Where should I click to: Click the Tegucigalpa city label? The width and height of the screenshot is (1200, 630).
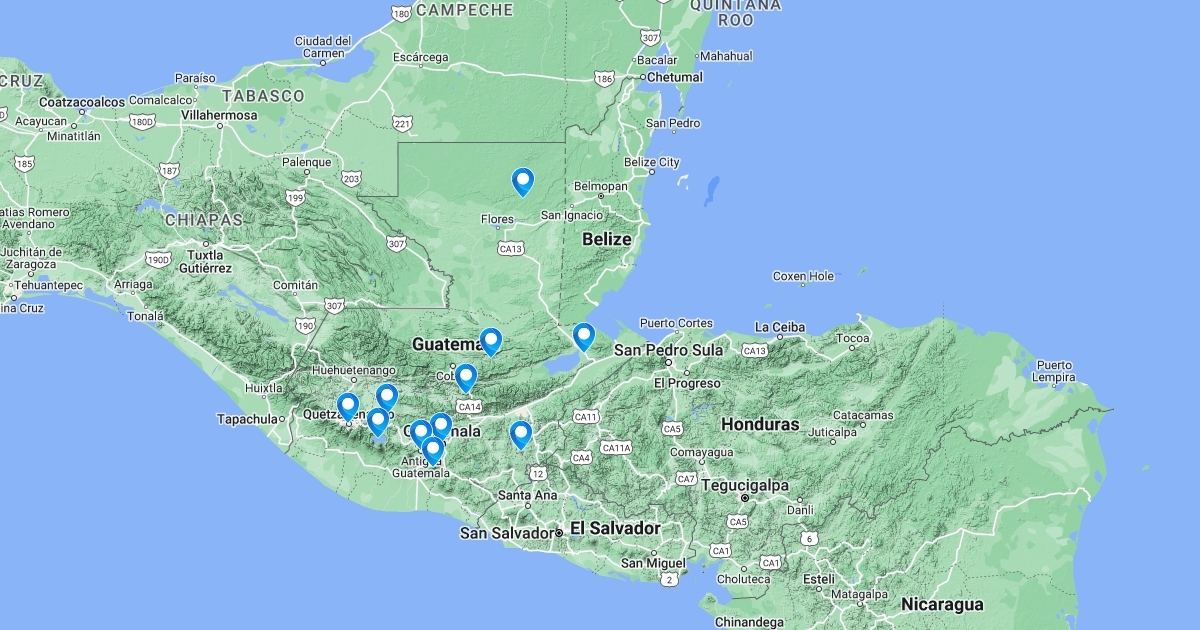[x=746, y=486]
